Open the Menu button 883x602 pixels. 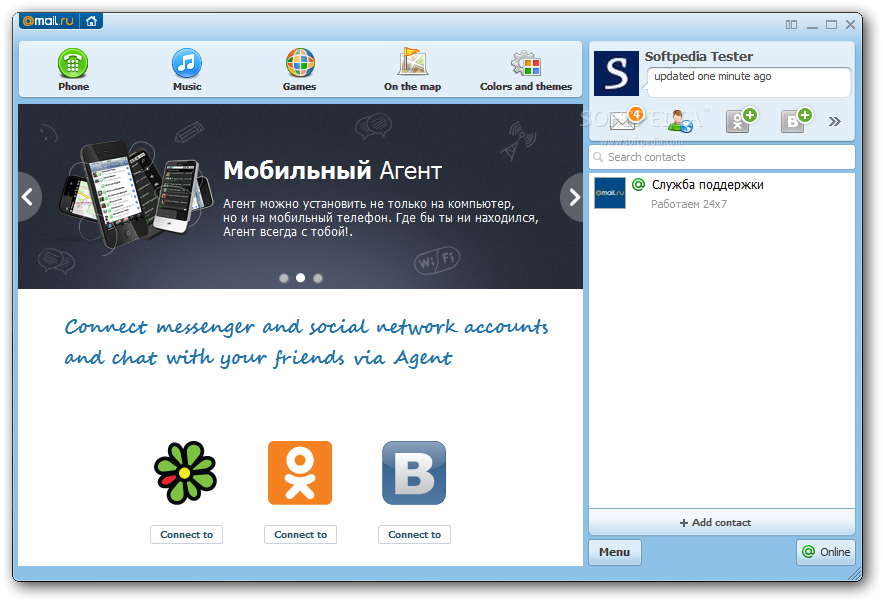pyautogui.click(x=614, y=552)
